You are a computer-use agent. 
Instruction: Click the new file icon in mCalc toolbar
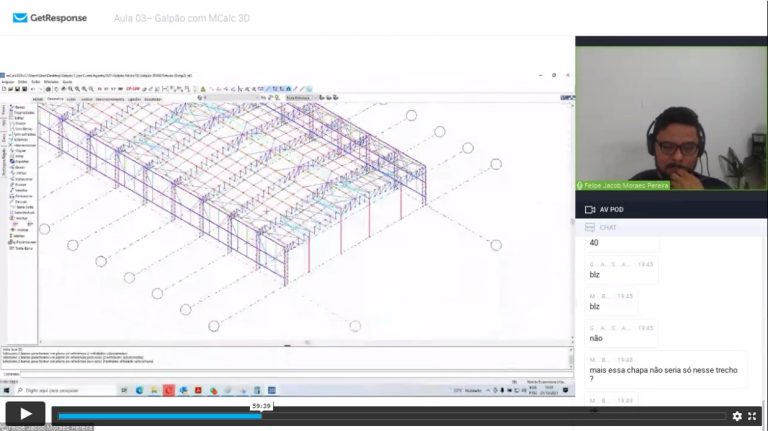click(4, 89)
